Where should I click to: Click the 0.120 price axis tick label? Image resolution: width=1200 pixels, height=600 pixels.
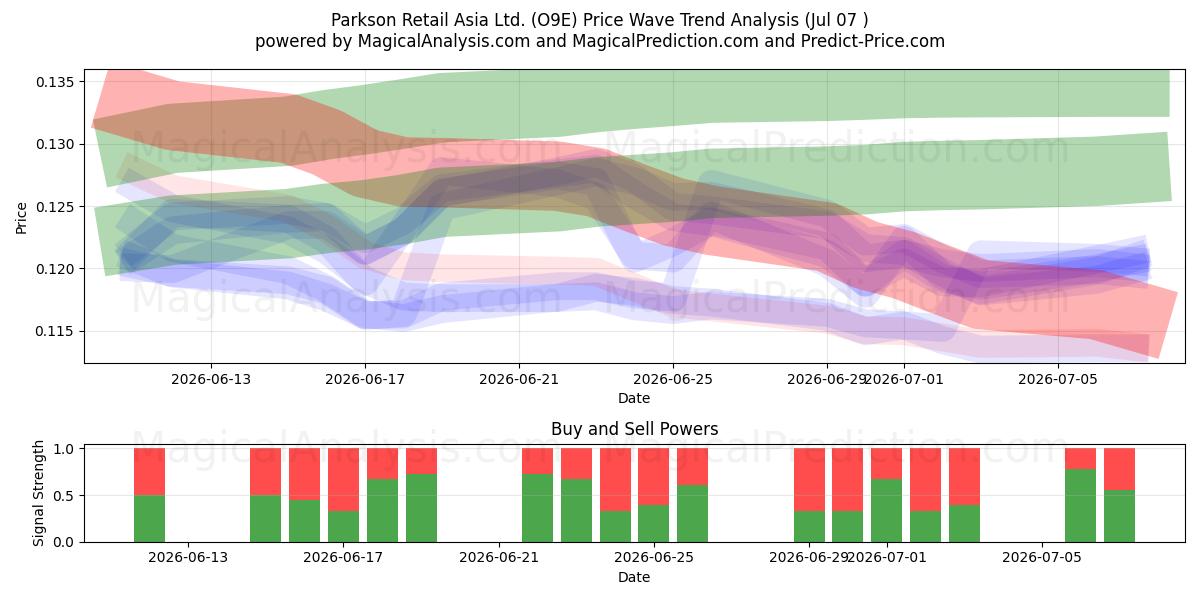point(56,269)
